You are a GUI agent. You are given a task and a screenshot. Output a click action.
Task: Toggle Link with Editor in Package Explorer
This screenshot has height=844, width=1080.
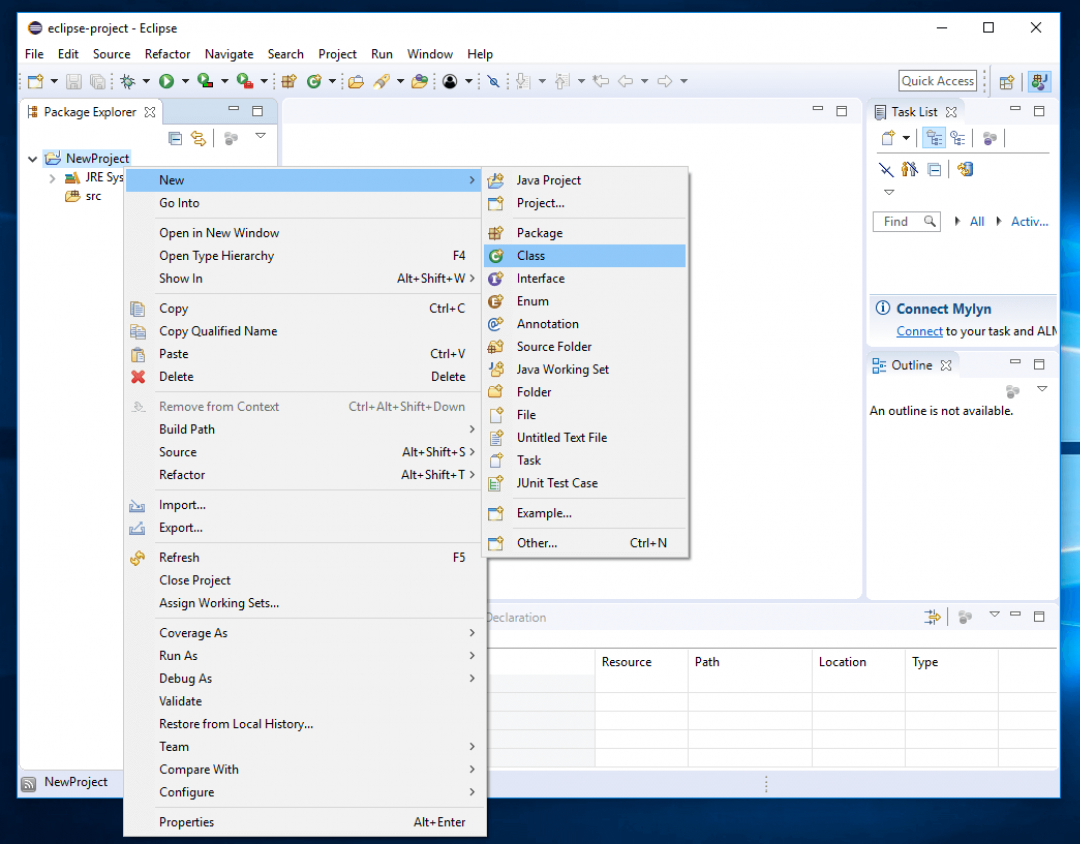[x=198, y=139]
